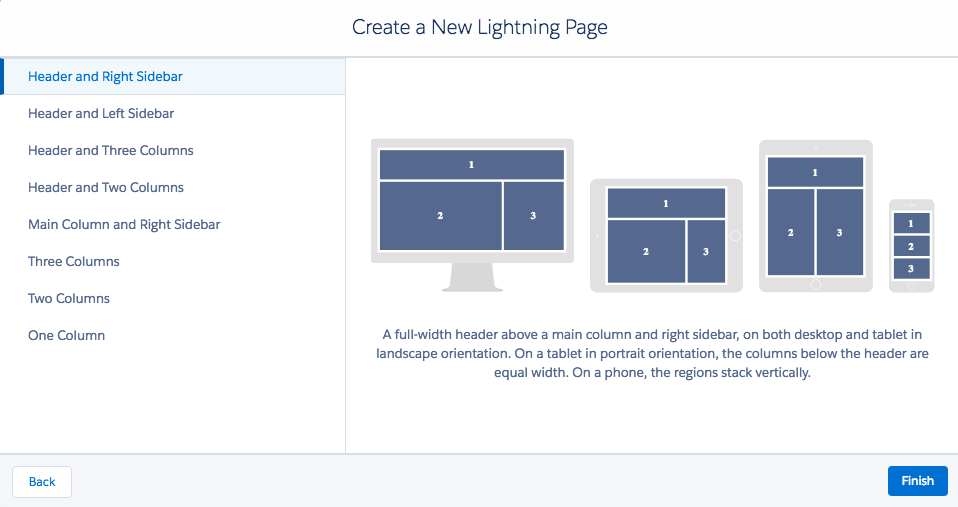Select the One Column layout

(173, 335)
